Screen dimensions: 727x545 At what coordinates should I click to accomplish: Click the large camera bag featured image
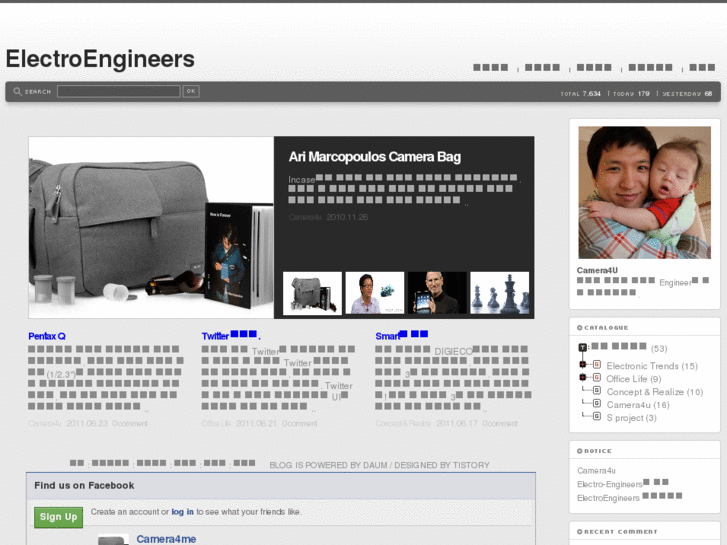pyautogui.click(x=151, y=227)
